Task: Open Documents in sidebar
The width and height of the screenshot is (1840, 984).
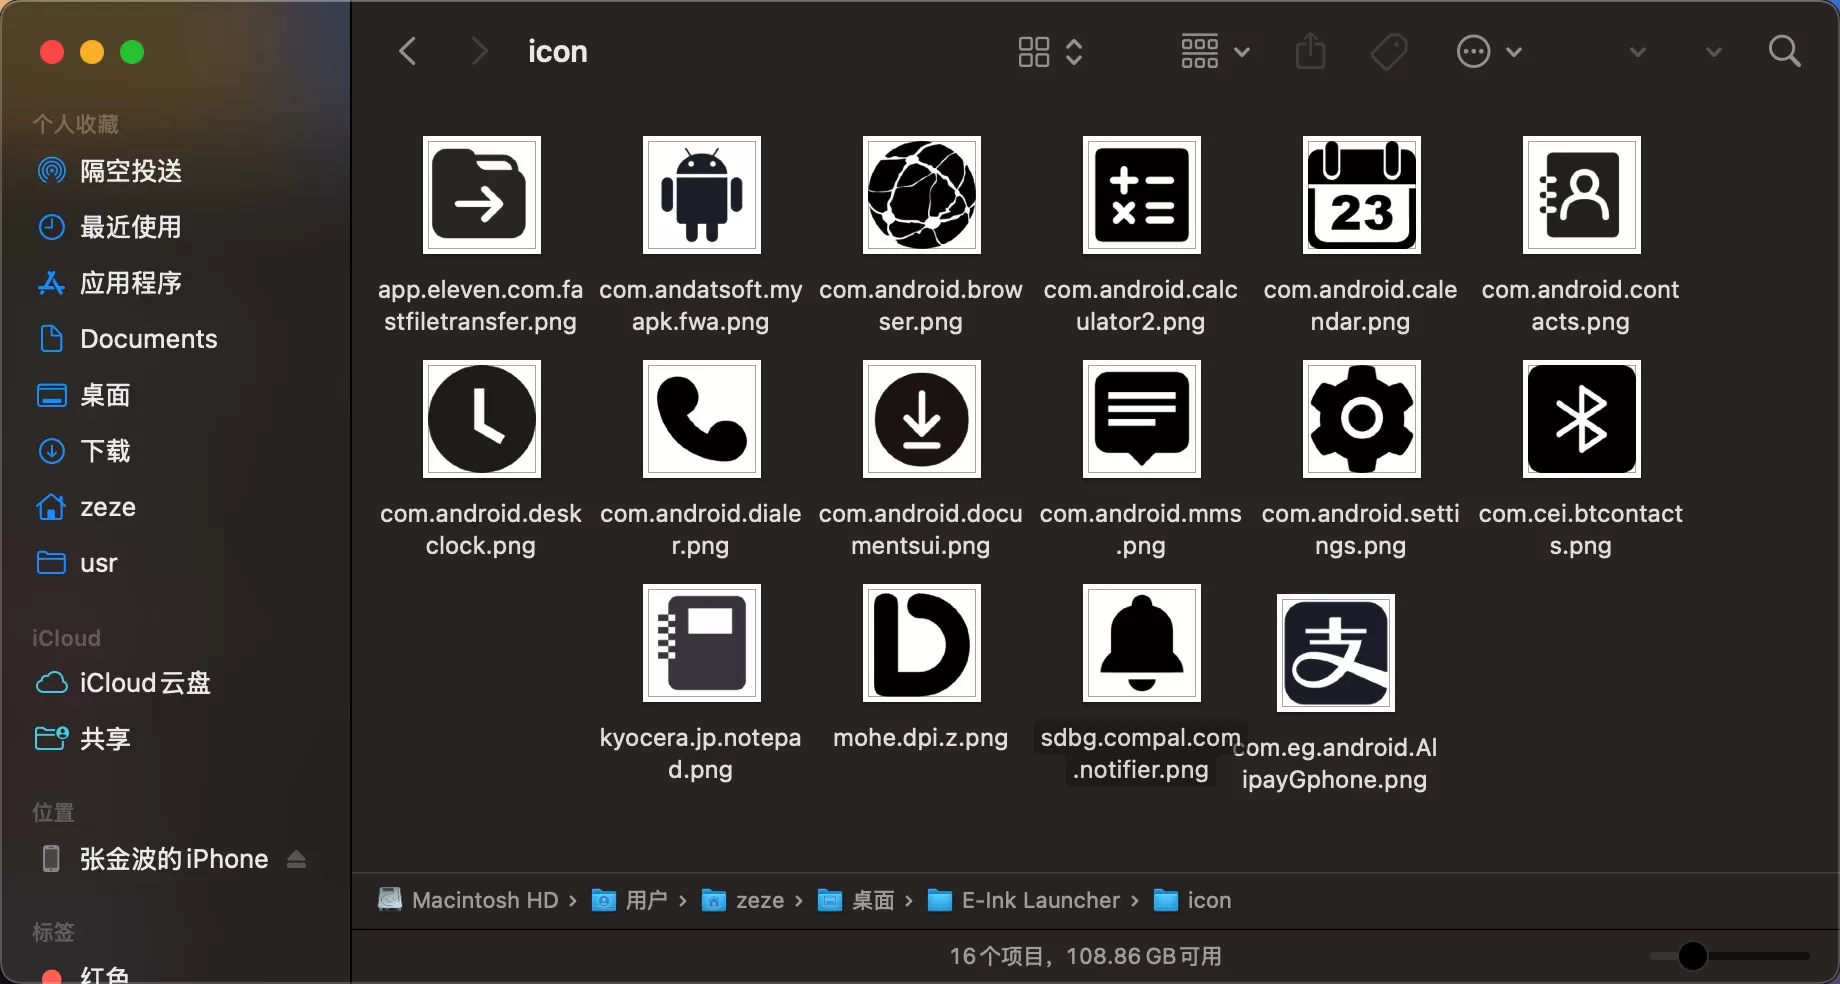Action: point(127,339)
